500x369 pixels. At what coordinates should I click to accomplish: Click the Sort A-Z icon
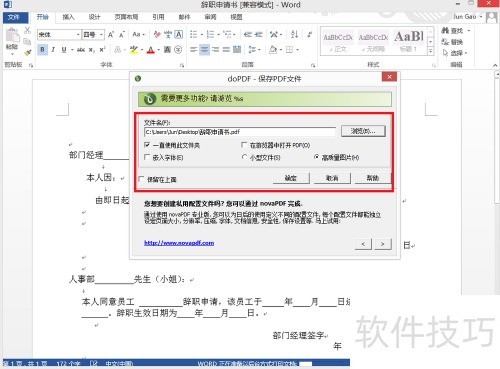pyautogui.click(x=294, y=34)
